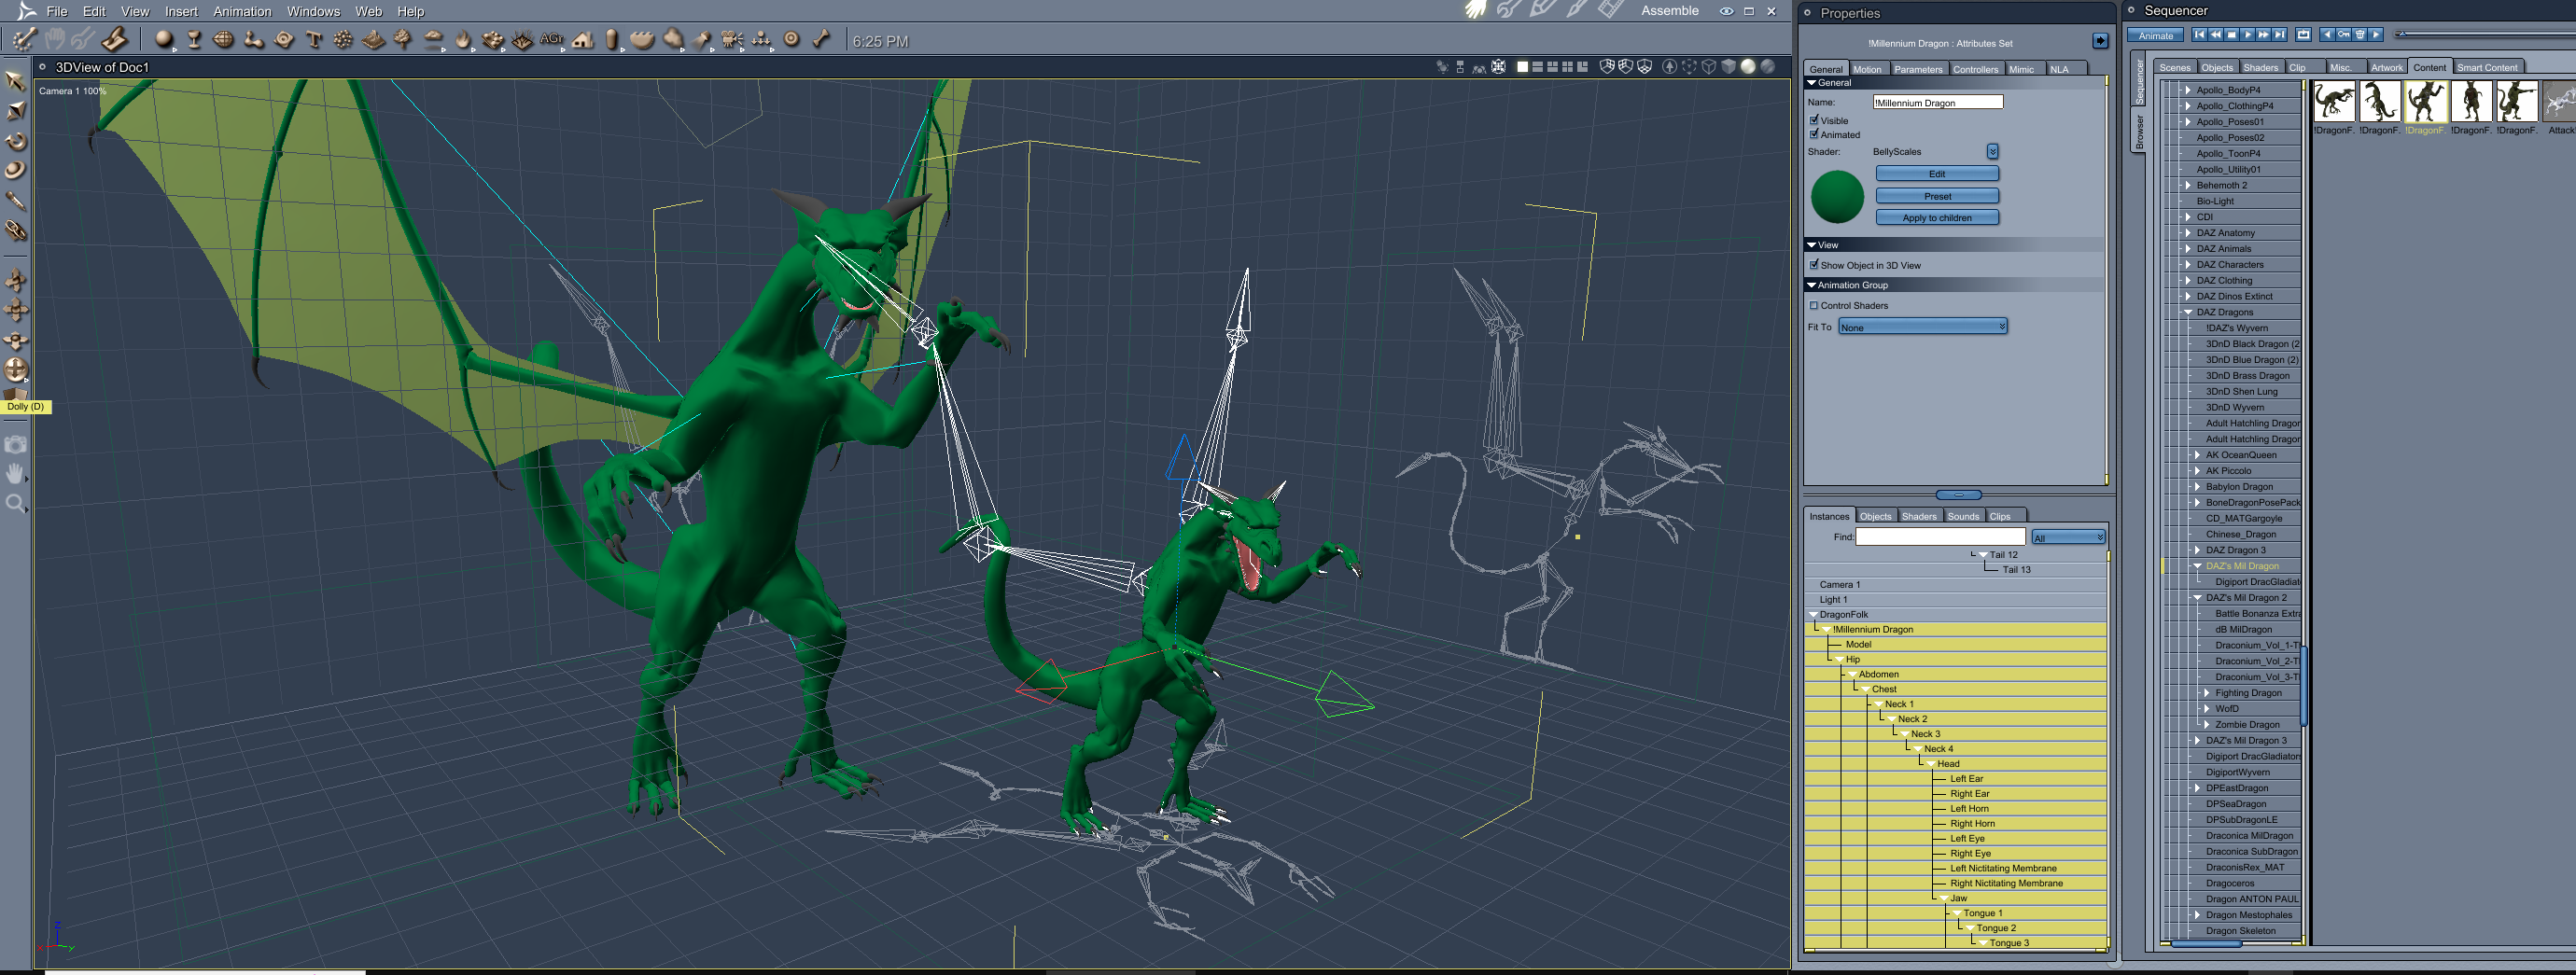Collapse the DragonFolk tree node

point(1813,615)
